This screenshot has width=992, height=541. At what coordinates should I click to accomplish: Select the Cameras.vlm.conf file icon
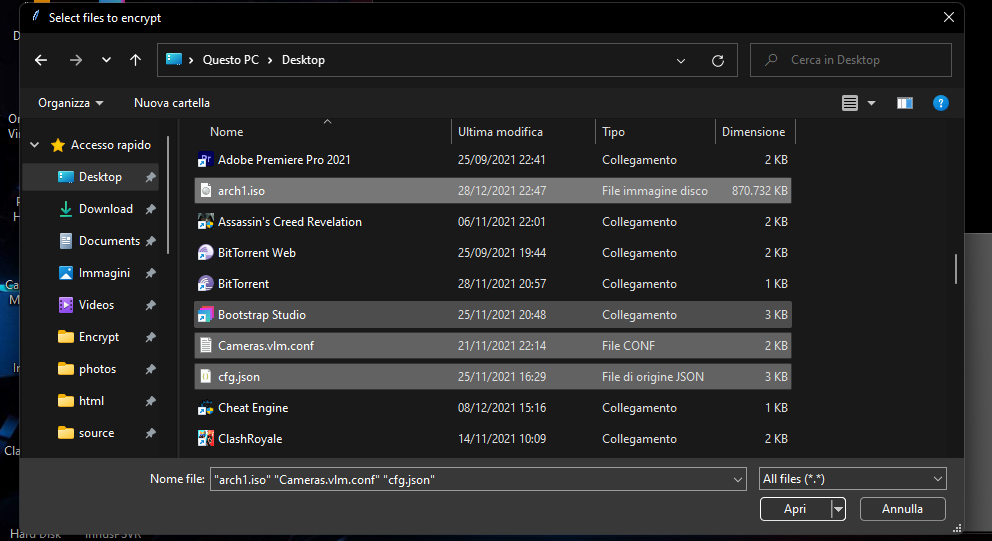(205, 345)
